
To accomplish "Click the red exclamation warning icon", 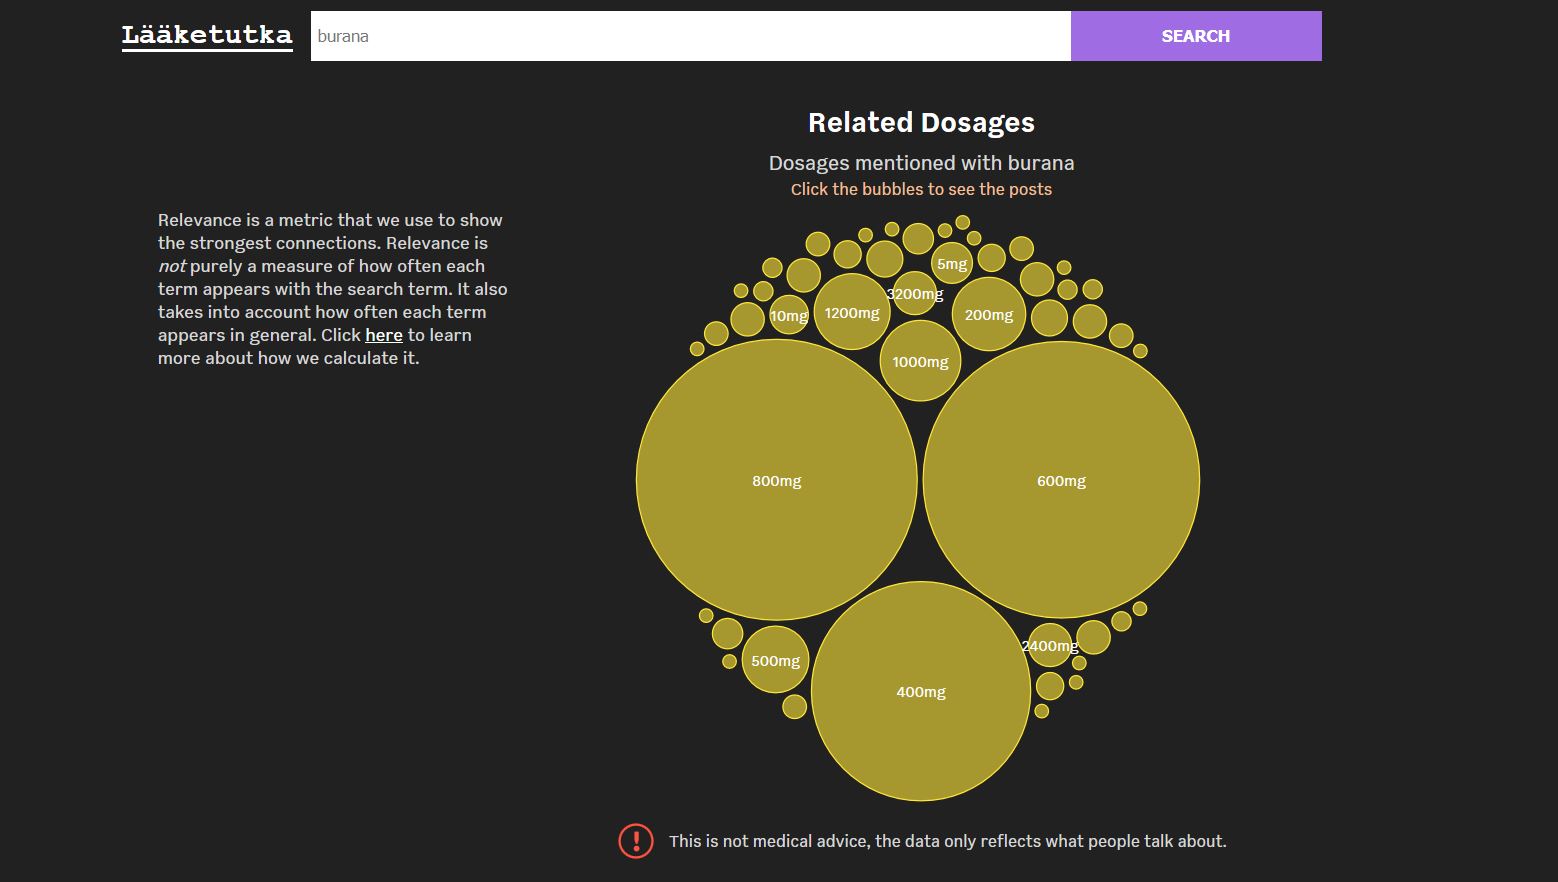I will [x=636, y=841].
